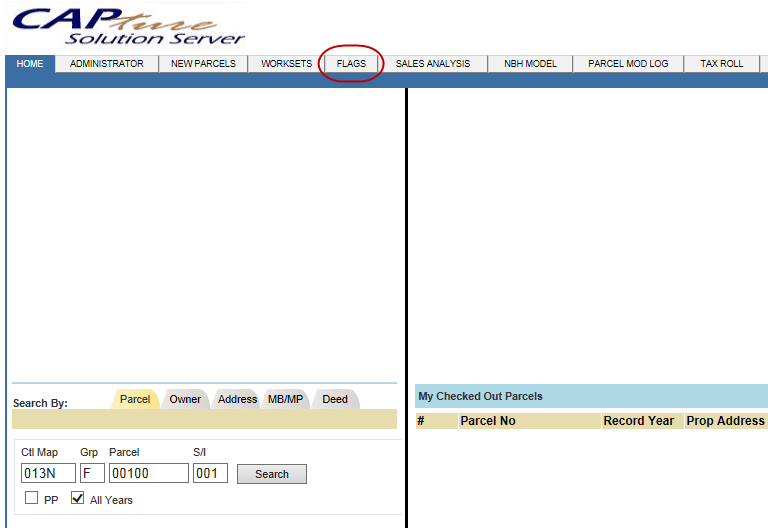Click the CAPture Solution Server logo
The width and height of the screenshot is (768, 528).
coord(128,26)
